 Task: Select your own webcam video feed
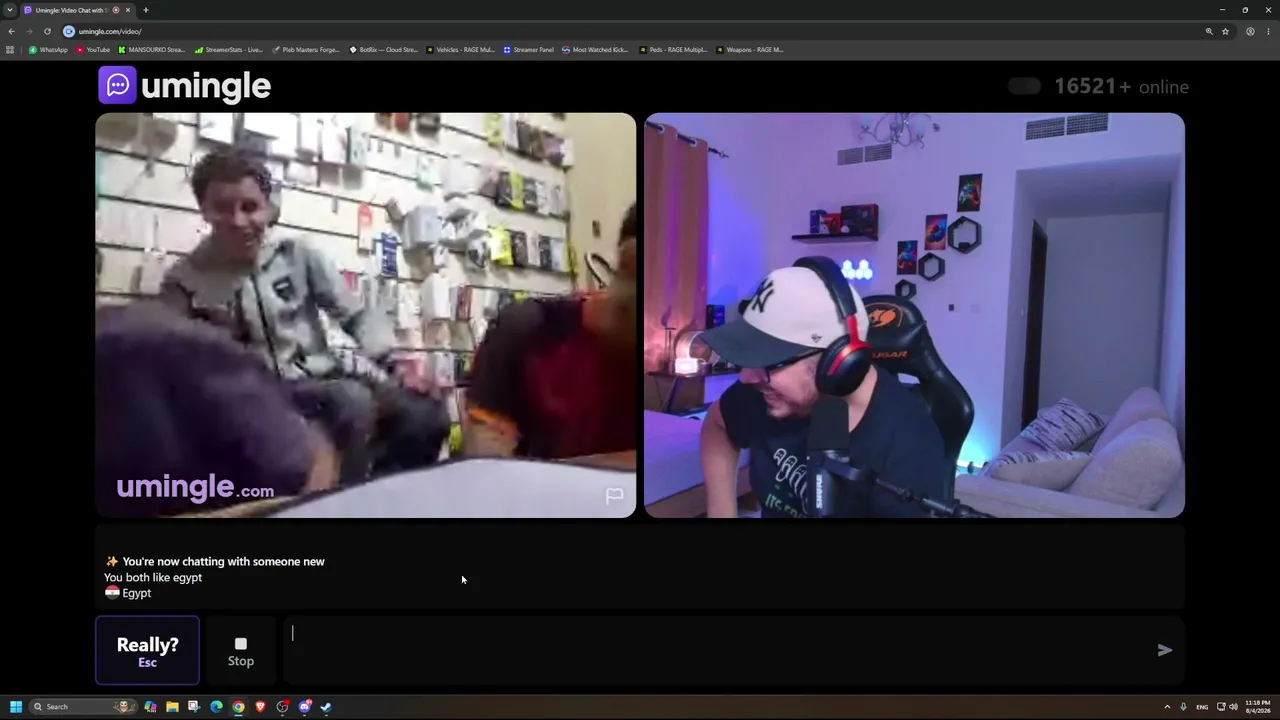tap(914, 315)
